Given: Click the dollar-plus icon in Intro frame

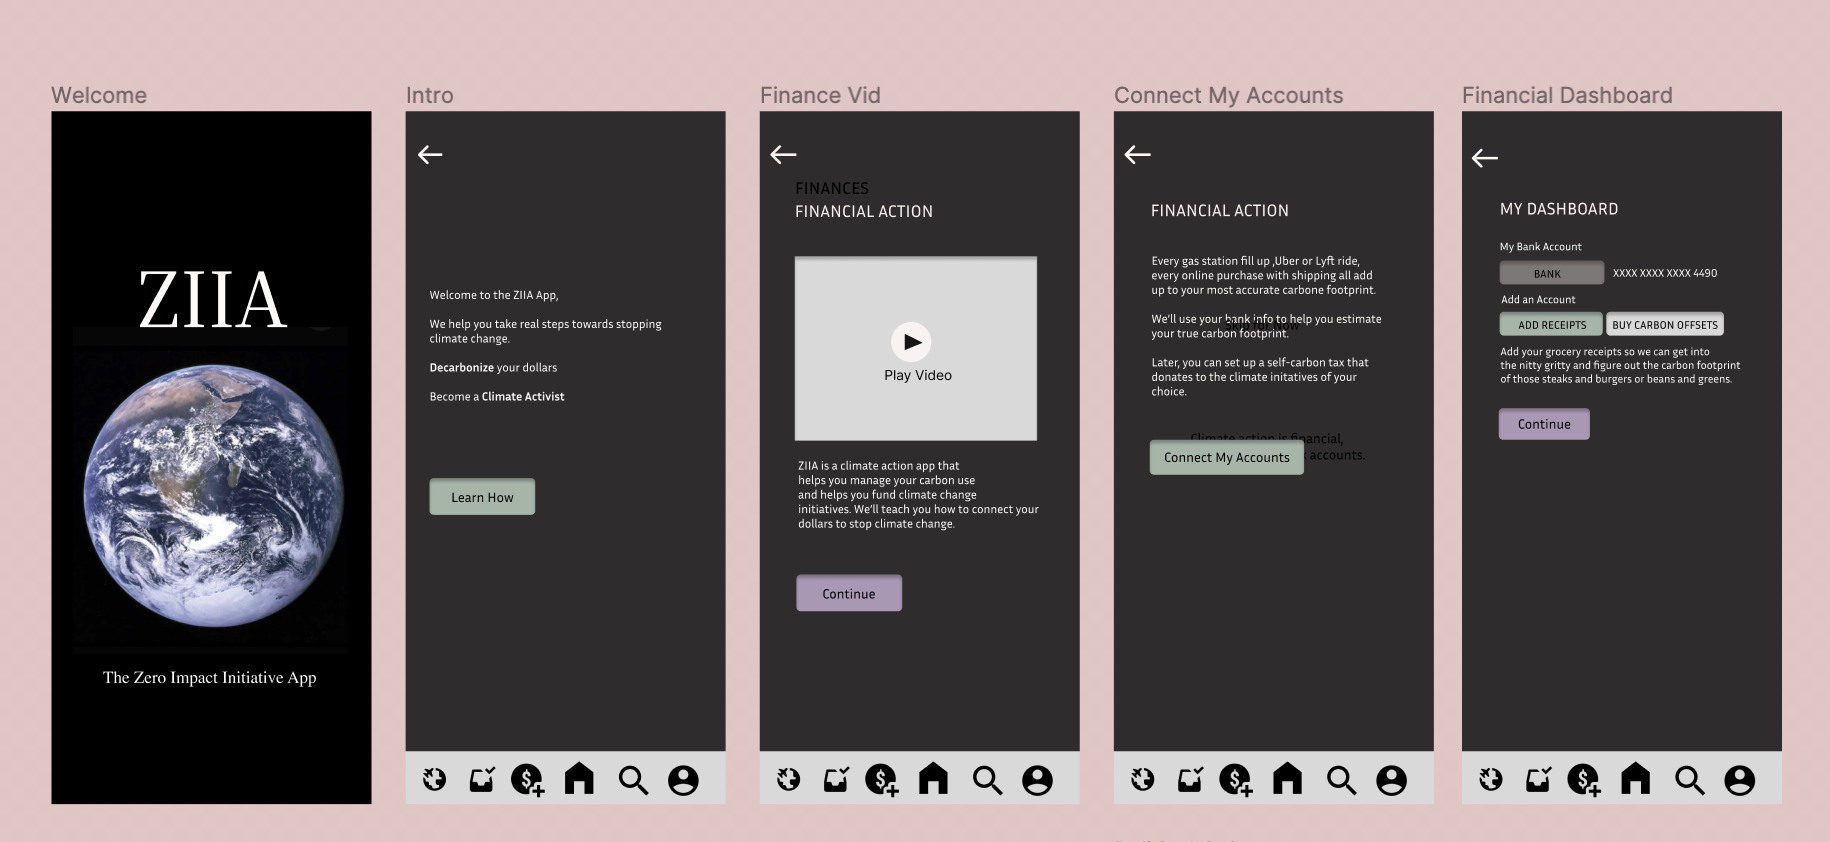Looking at the screenshot, I should tap(528, 780).
